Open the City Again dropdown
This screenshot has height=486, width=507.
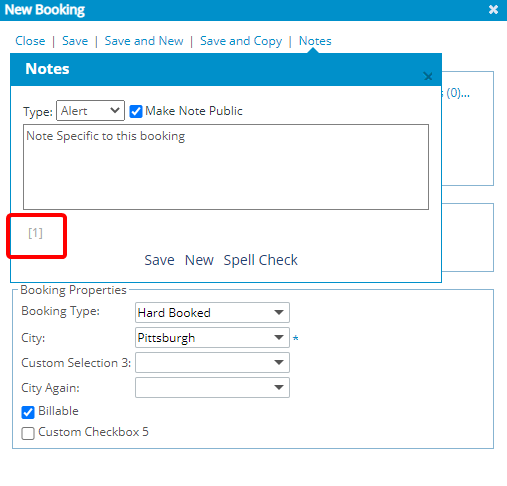[x=212, y=388]
